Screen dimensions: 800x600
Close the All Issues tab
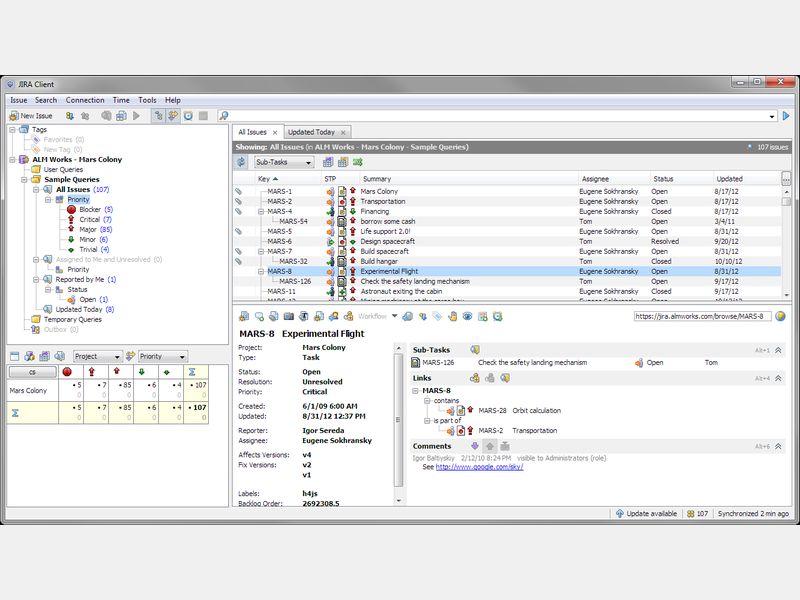274,133
